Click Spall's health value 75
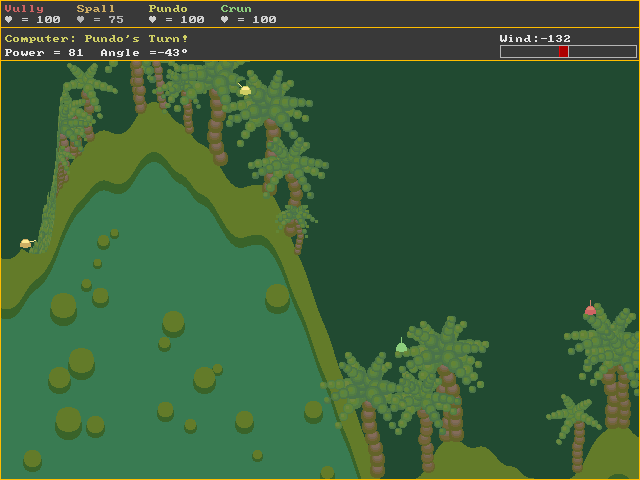The height and width of the screenshot is (480, 640). pos(116,20)
